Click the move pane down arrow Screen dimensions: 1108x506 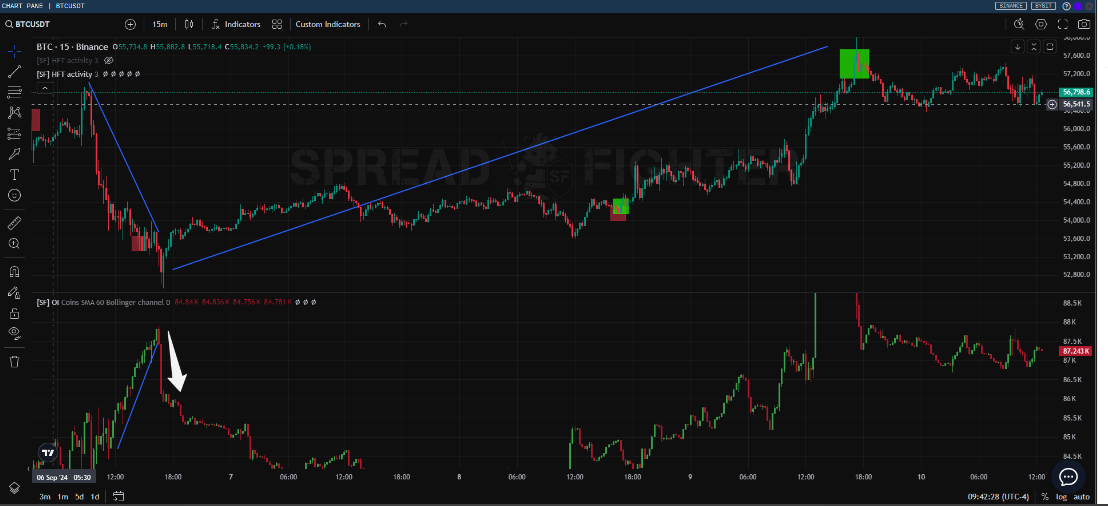(1018, 47)
